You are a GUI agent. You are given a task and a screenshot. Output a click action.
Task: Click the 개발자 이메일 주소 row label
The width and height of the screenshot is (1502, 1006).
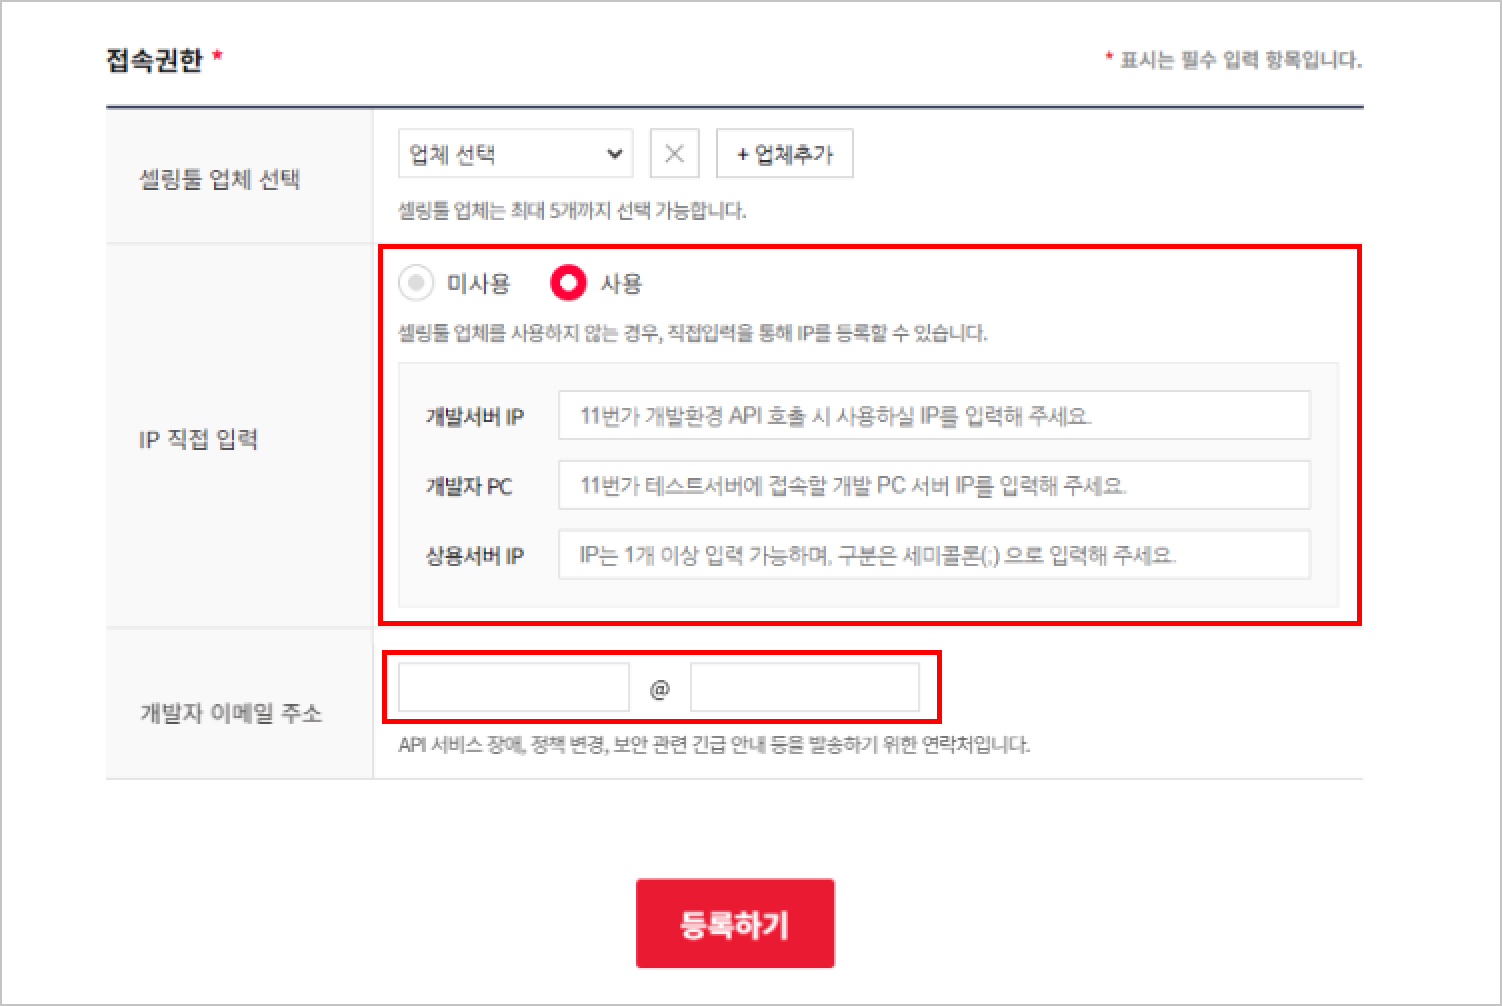230,713
